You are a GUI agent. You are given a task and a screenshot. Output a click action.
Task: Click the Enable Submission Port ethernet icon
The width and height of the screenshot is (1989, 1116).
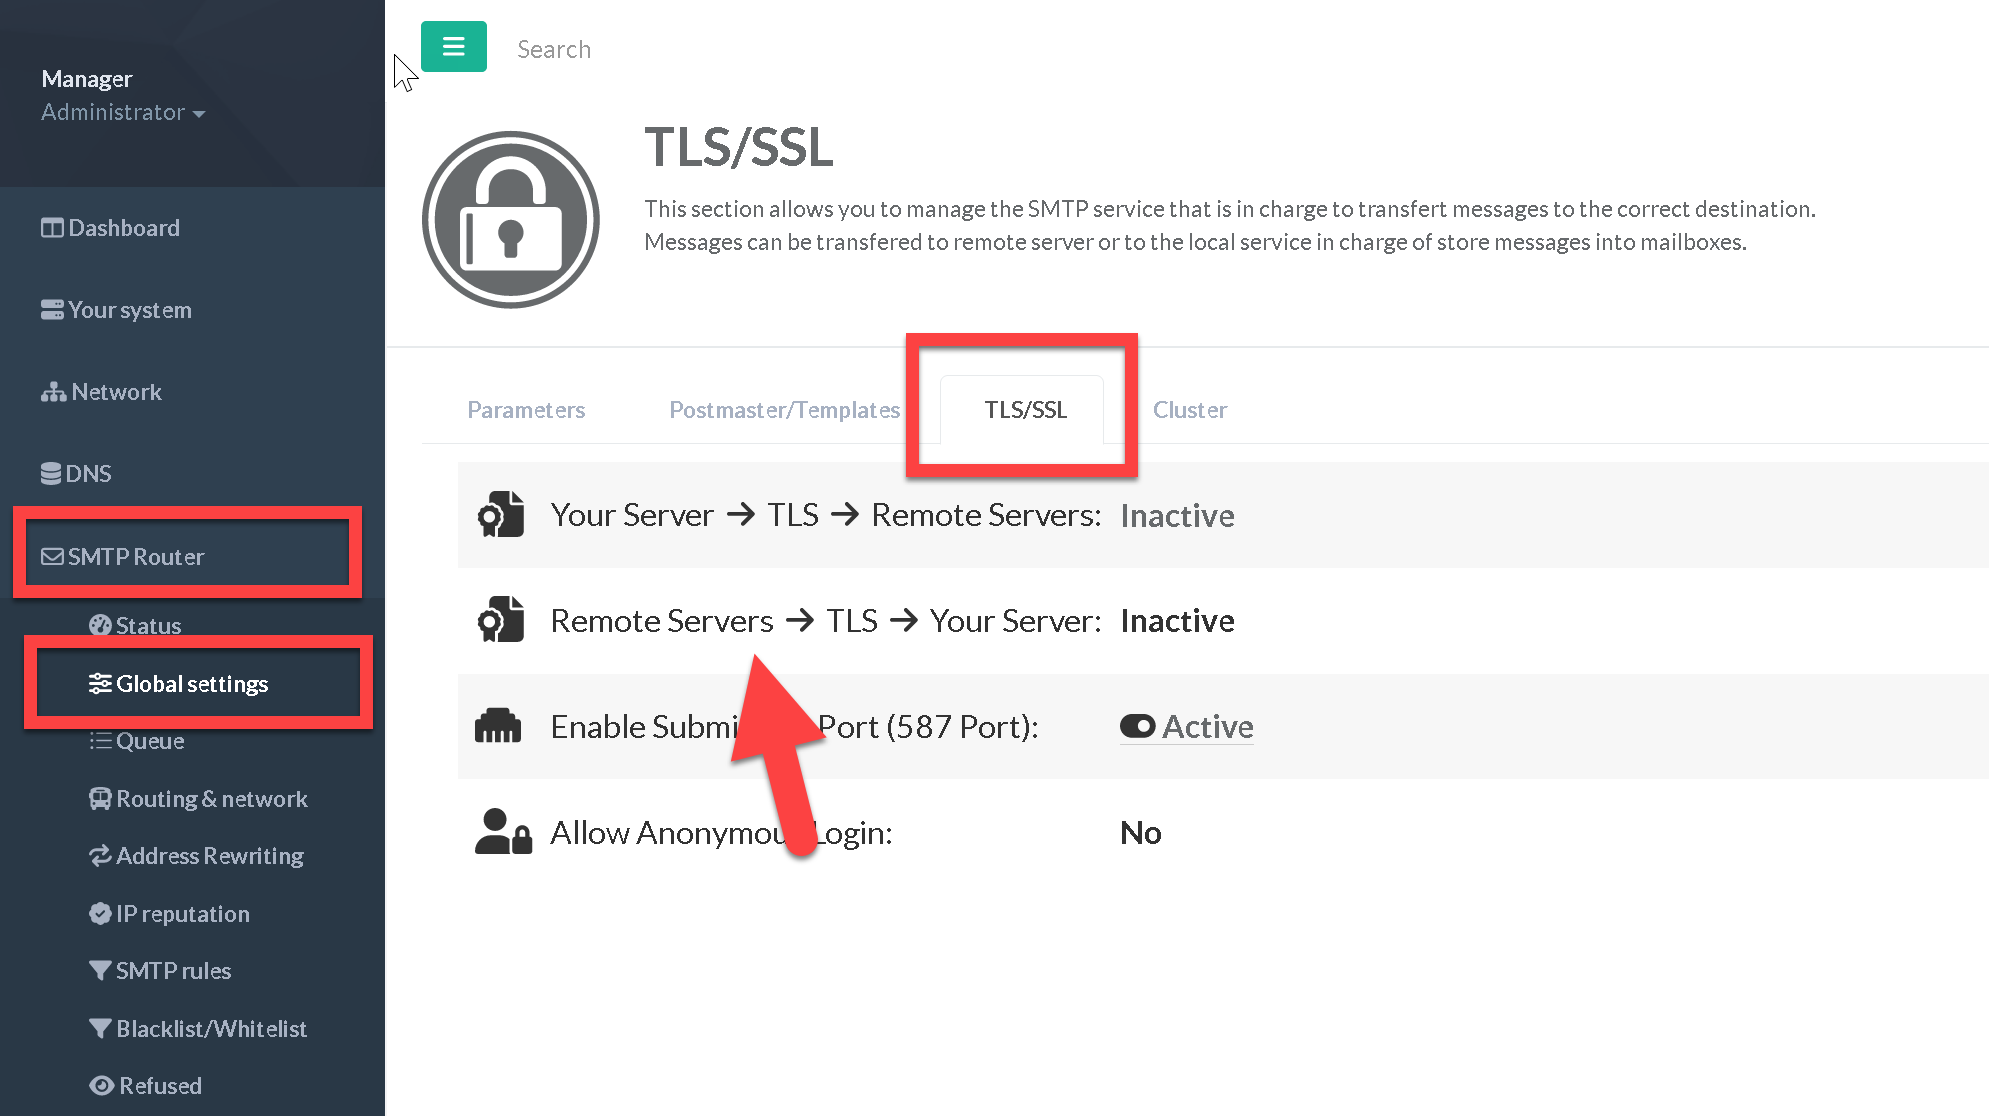click(498, 727)
